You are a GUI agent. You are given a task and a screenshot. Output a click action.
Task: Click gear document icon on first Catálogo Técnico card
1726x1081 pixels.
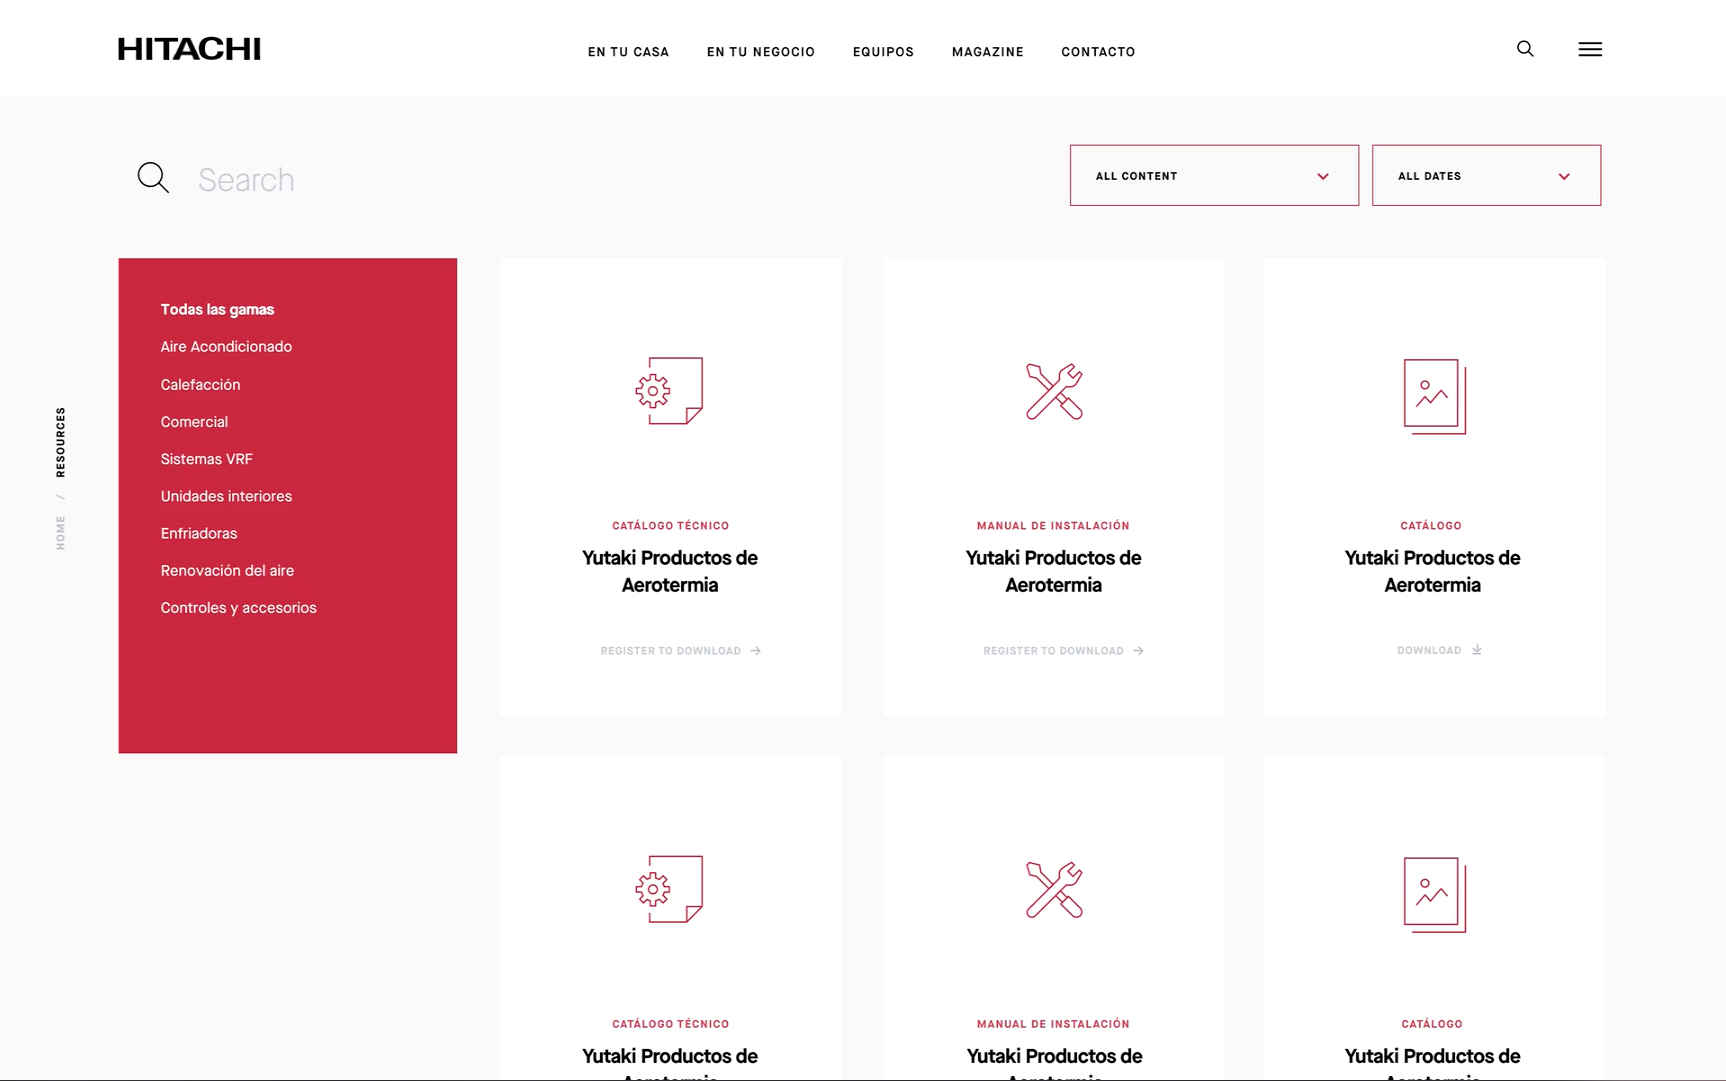coord(669,391)
